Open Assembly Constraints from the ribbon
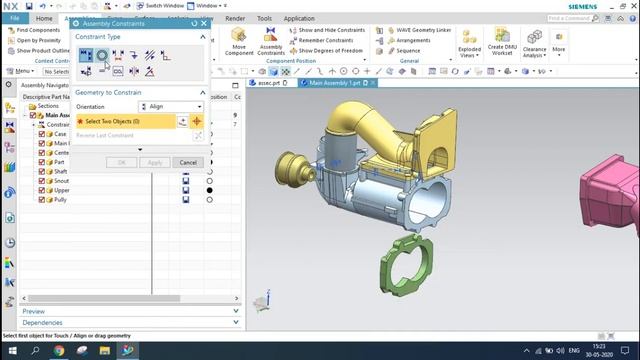 [x=271, y=41]
